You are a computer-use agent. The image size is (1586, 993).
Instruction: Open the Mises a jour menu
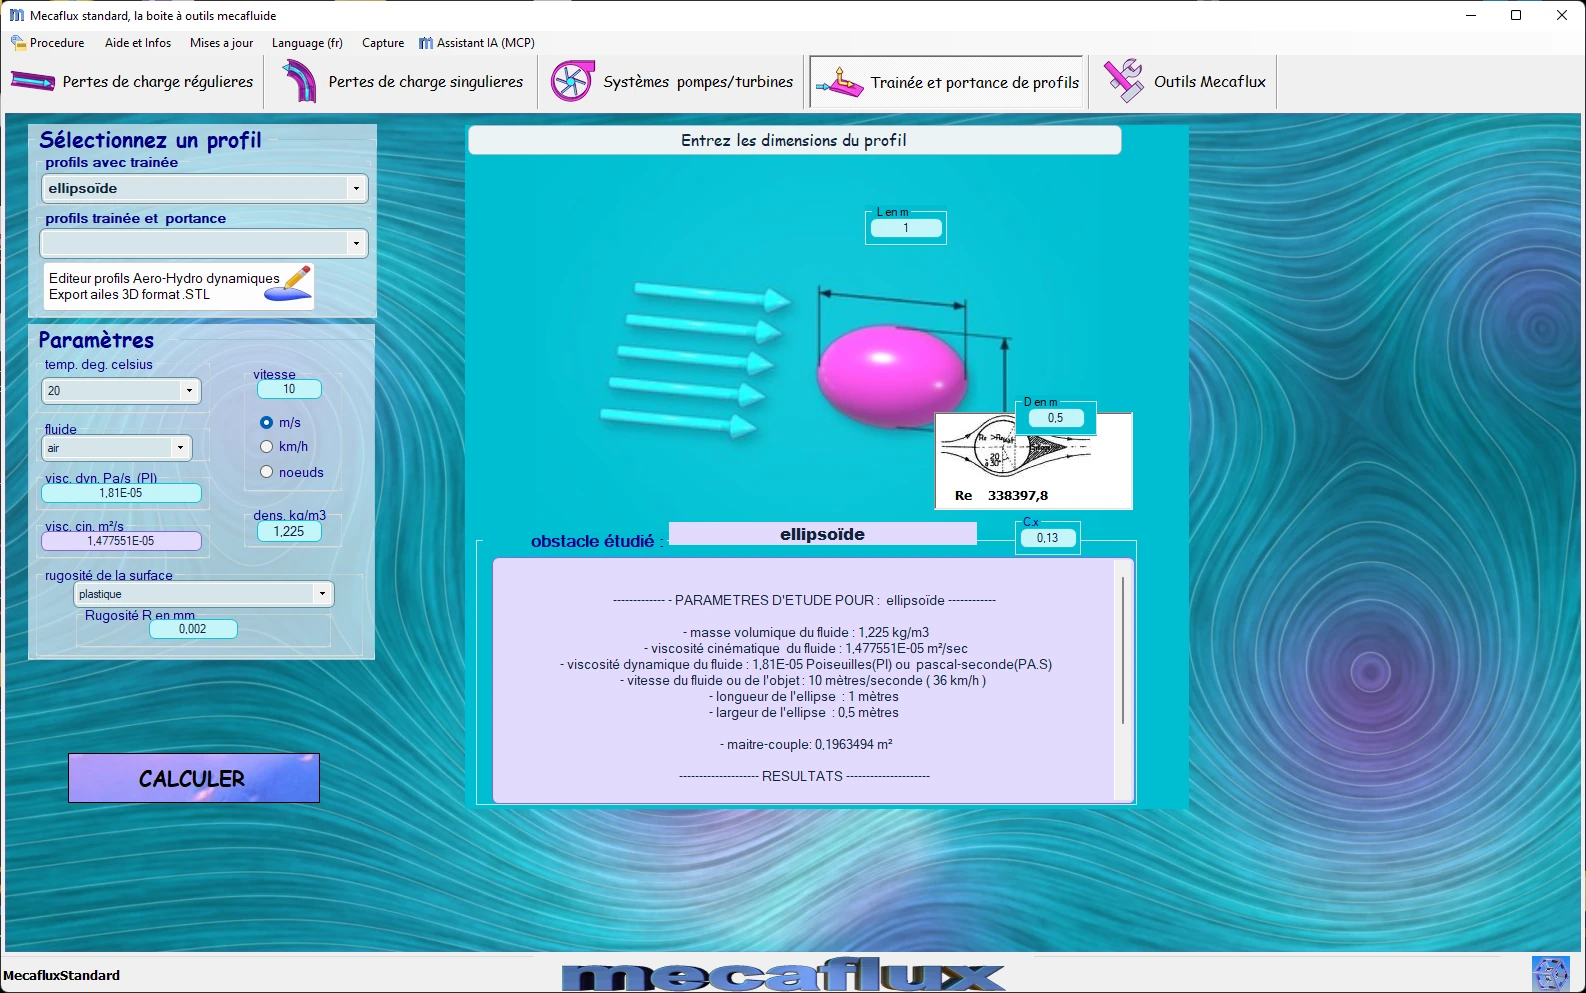(221, 43)
